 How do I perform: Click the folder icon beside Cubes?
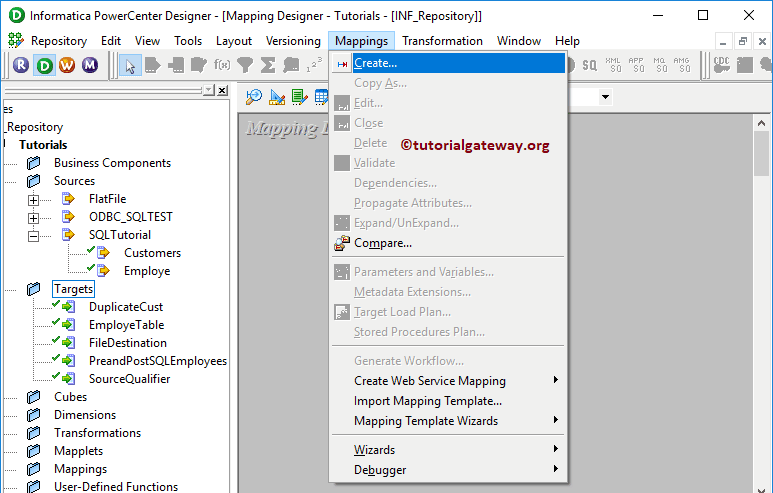click(34, 397)
